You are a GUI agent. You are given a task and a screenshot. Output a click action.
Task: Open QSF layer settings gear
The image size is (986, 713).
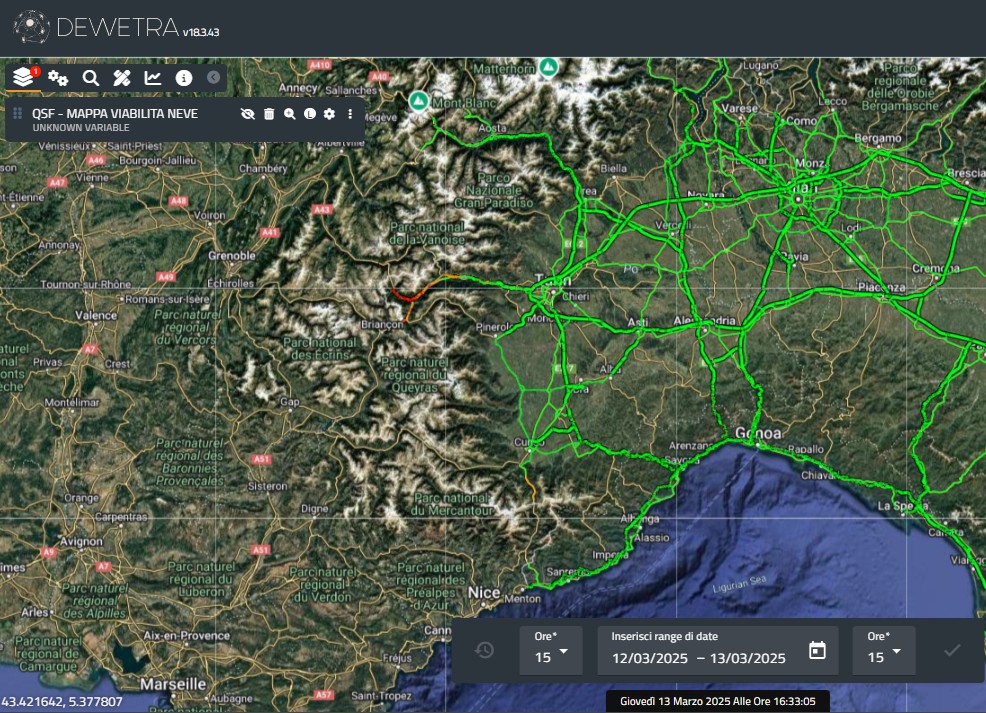coord(329,114)
